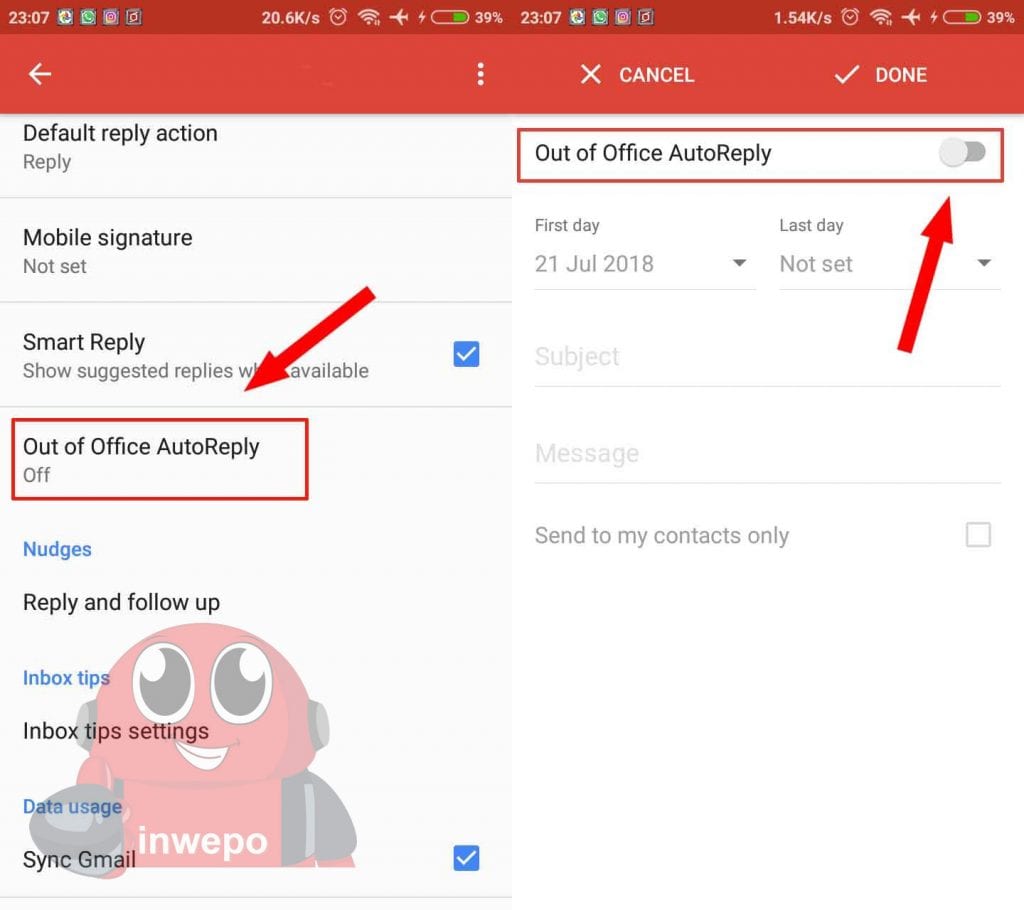Tap WhatsApp notification icon in left status bar

click(88, 17)
